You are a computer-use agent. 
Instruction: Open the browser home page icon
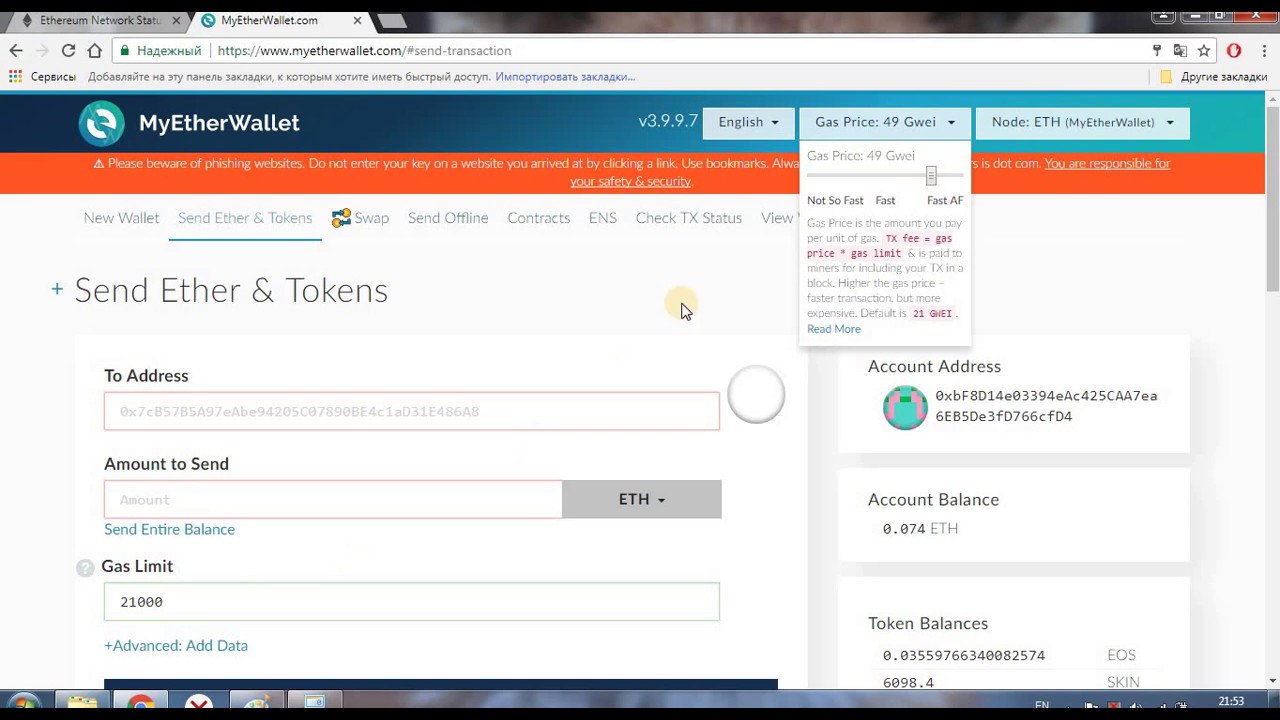tap(94, 50)
